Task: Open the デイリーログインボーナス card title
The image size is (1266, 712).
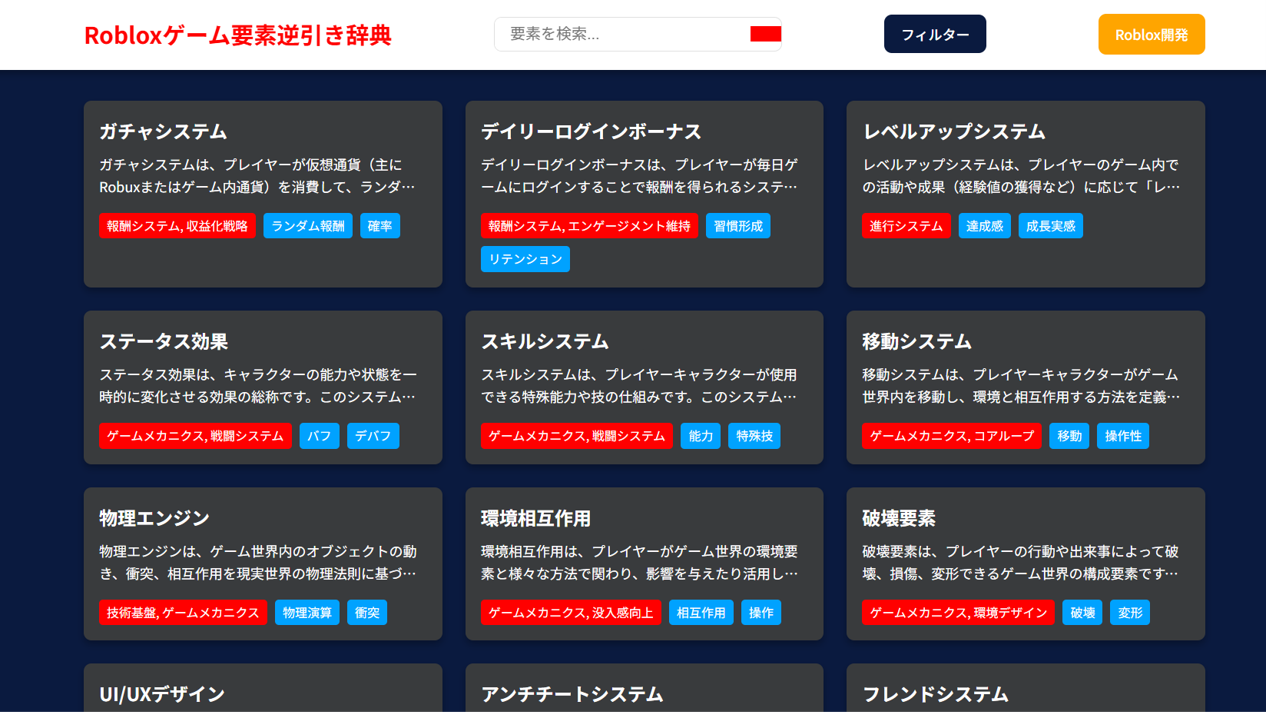Action: tap(591, 131)
